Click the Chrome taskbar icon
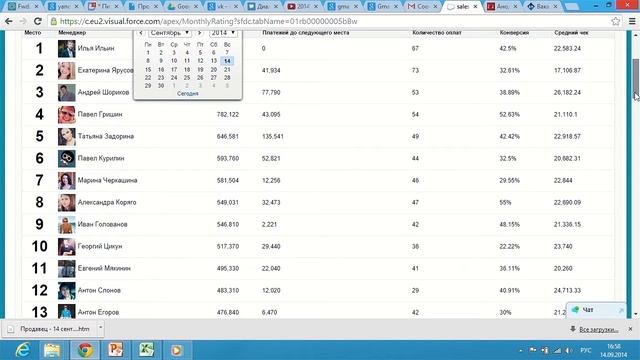The image size is (640, 360). click(x=85, y=350)
